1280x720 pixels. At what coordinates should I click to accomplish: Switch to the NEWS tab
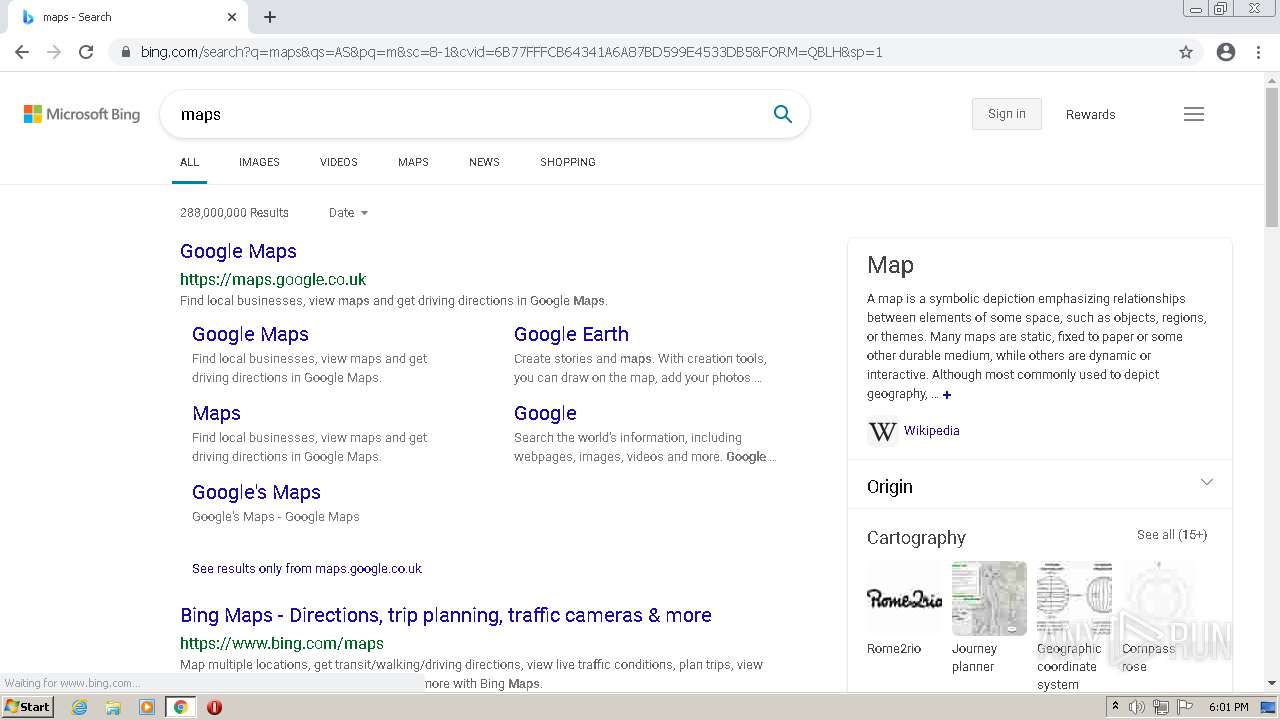coord(484,162)
